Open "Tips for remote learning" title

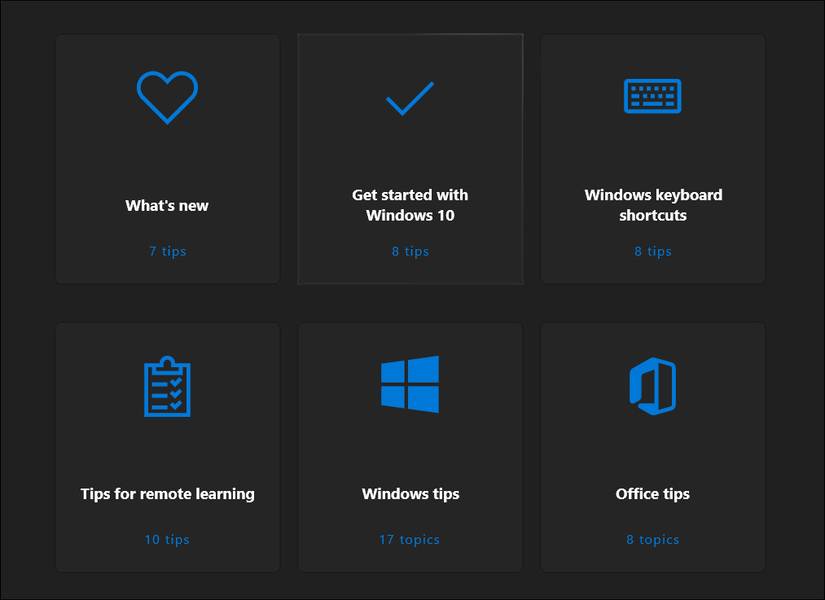167,494
